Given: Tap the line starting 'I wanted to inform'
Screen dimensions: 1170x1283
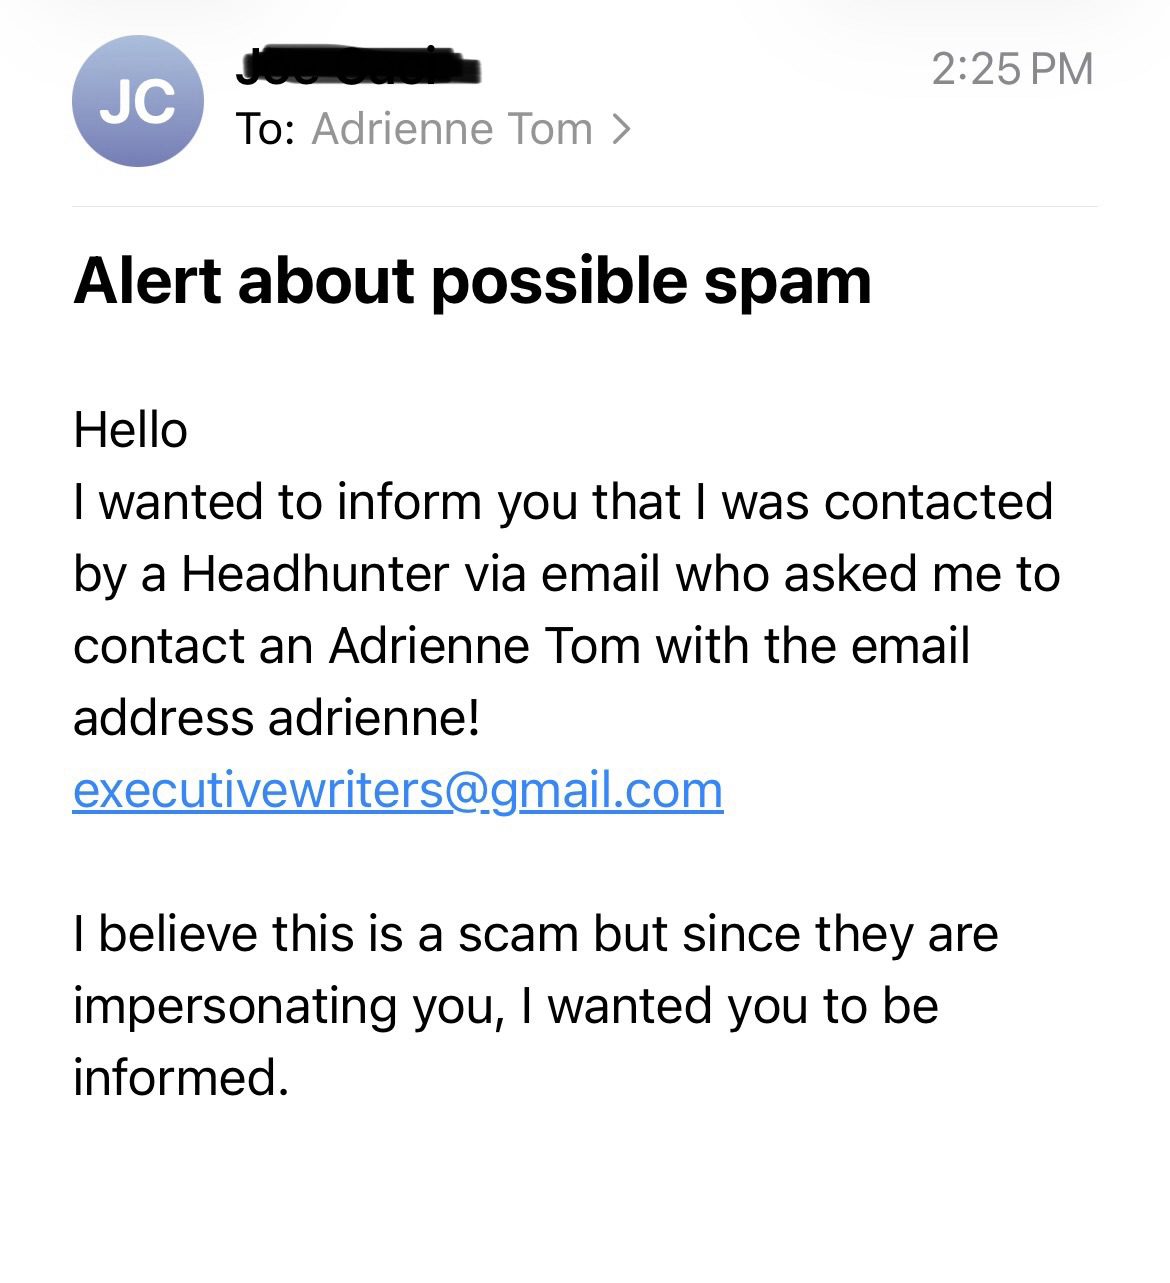Looking at the screenshot, I should (x=562, y=502).
